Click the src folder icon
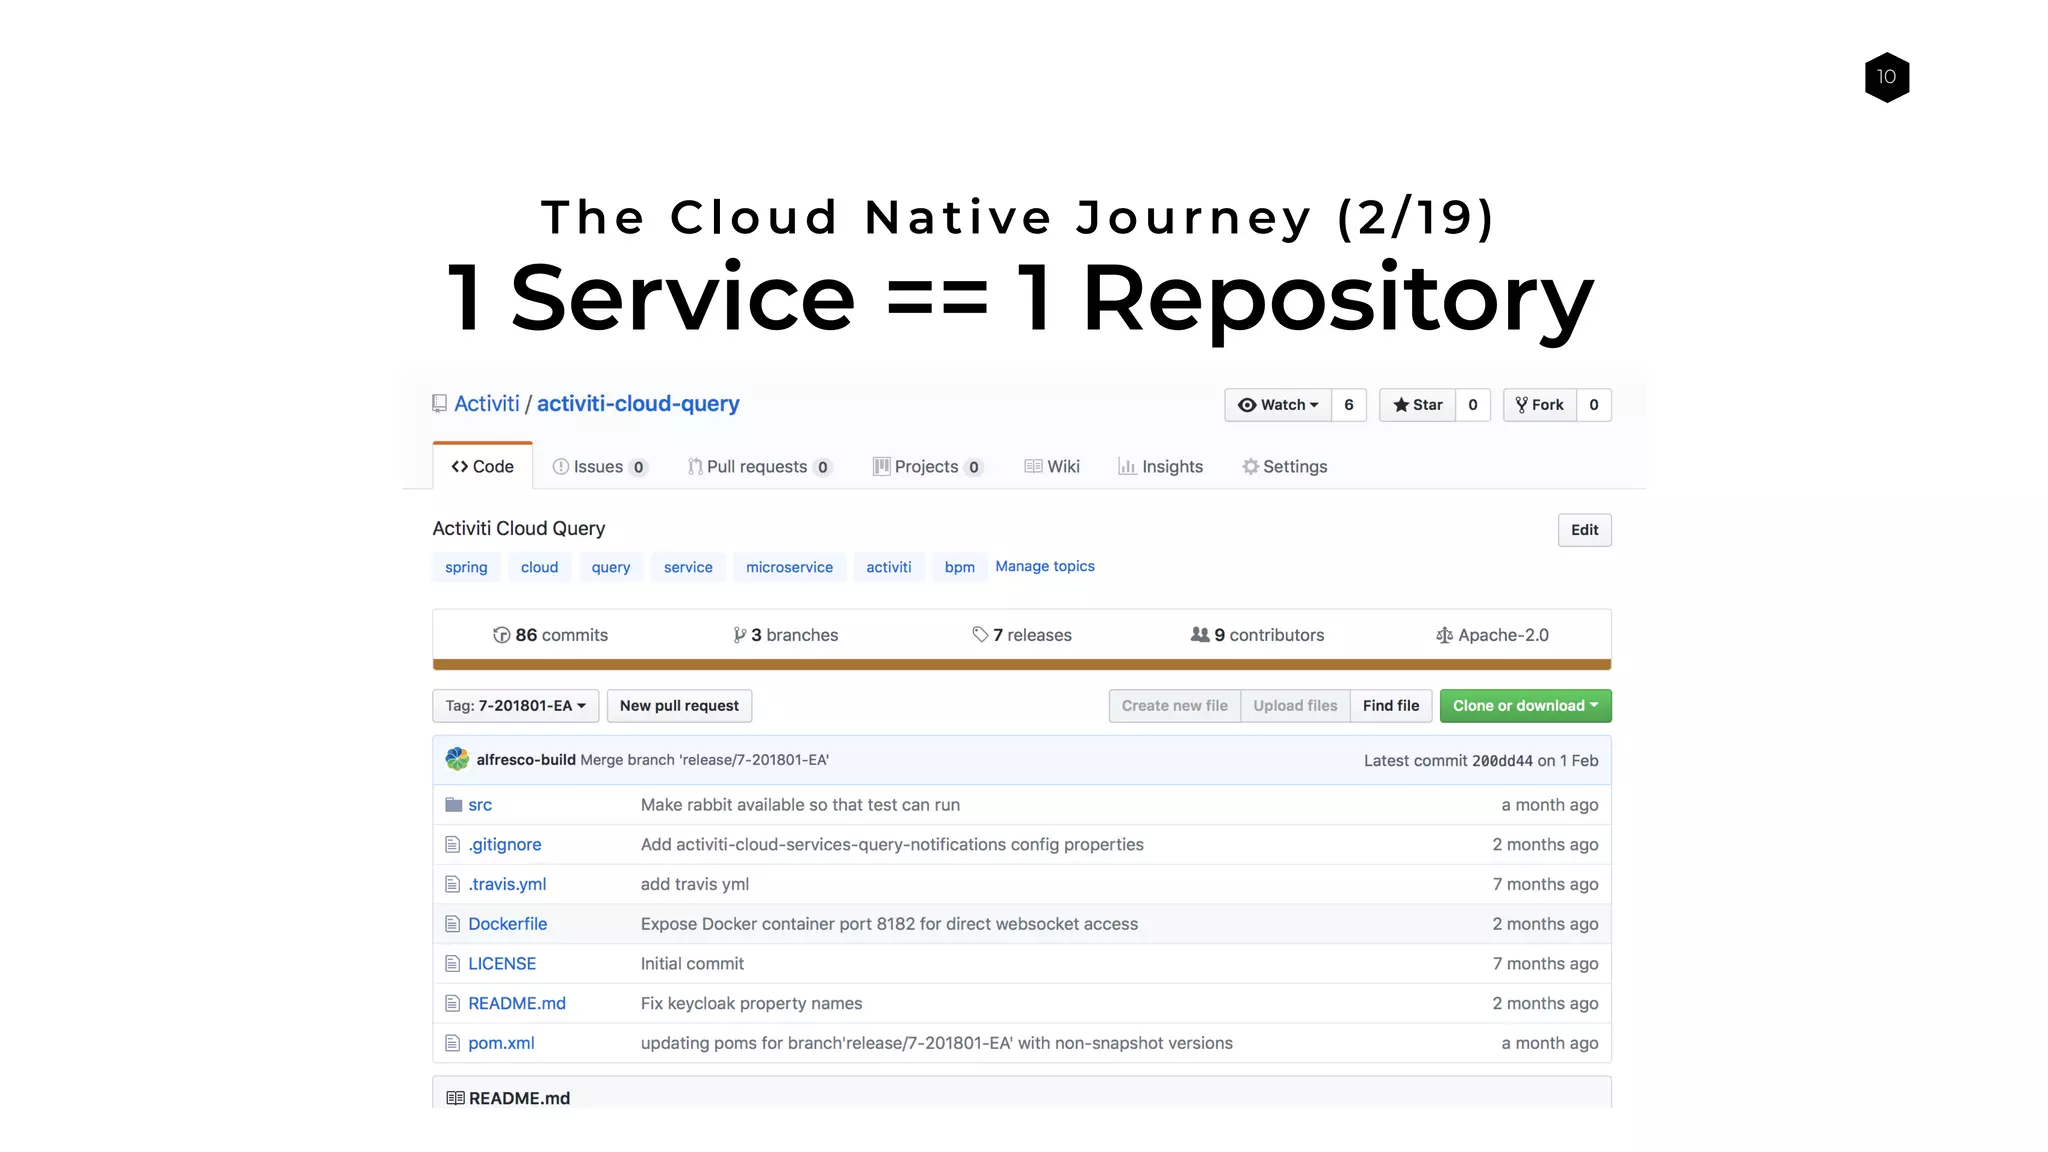This screenshot has height=1152, width=2048. point(453,805)
